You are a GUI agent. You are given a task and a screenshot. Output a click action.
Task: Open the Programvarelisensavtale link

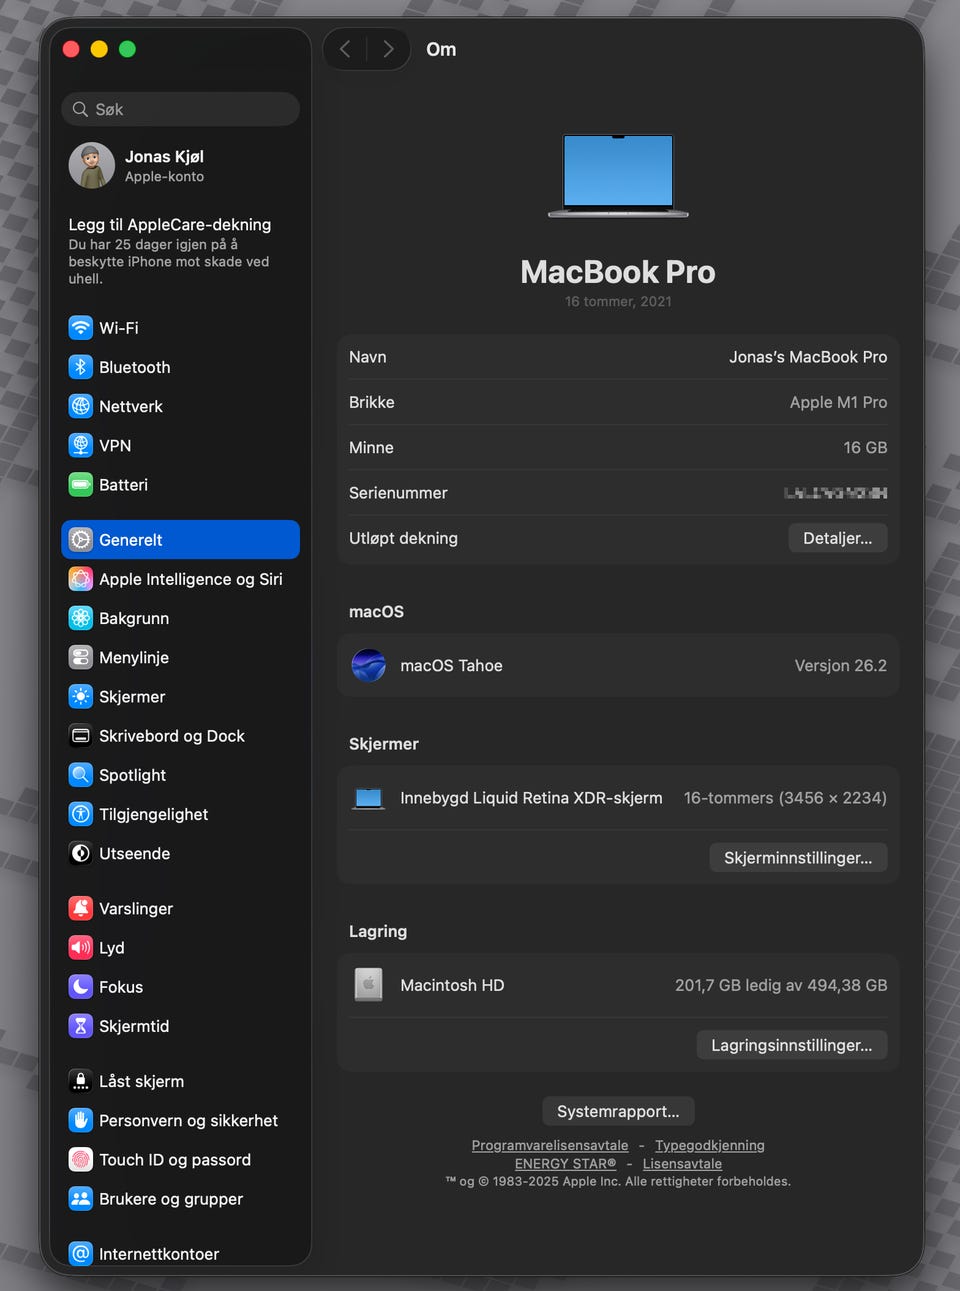coord(550,1145)
